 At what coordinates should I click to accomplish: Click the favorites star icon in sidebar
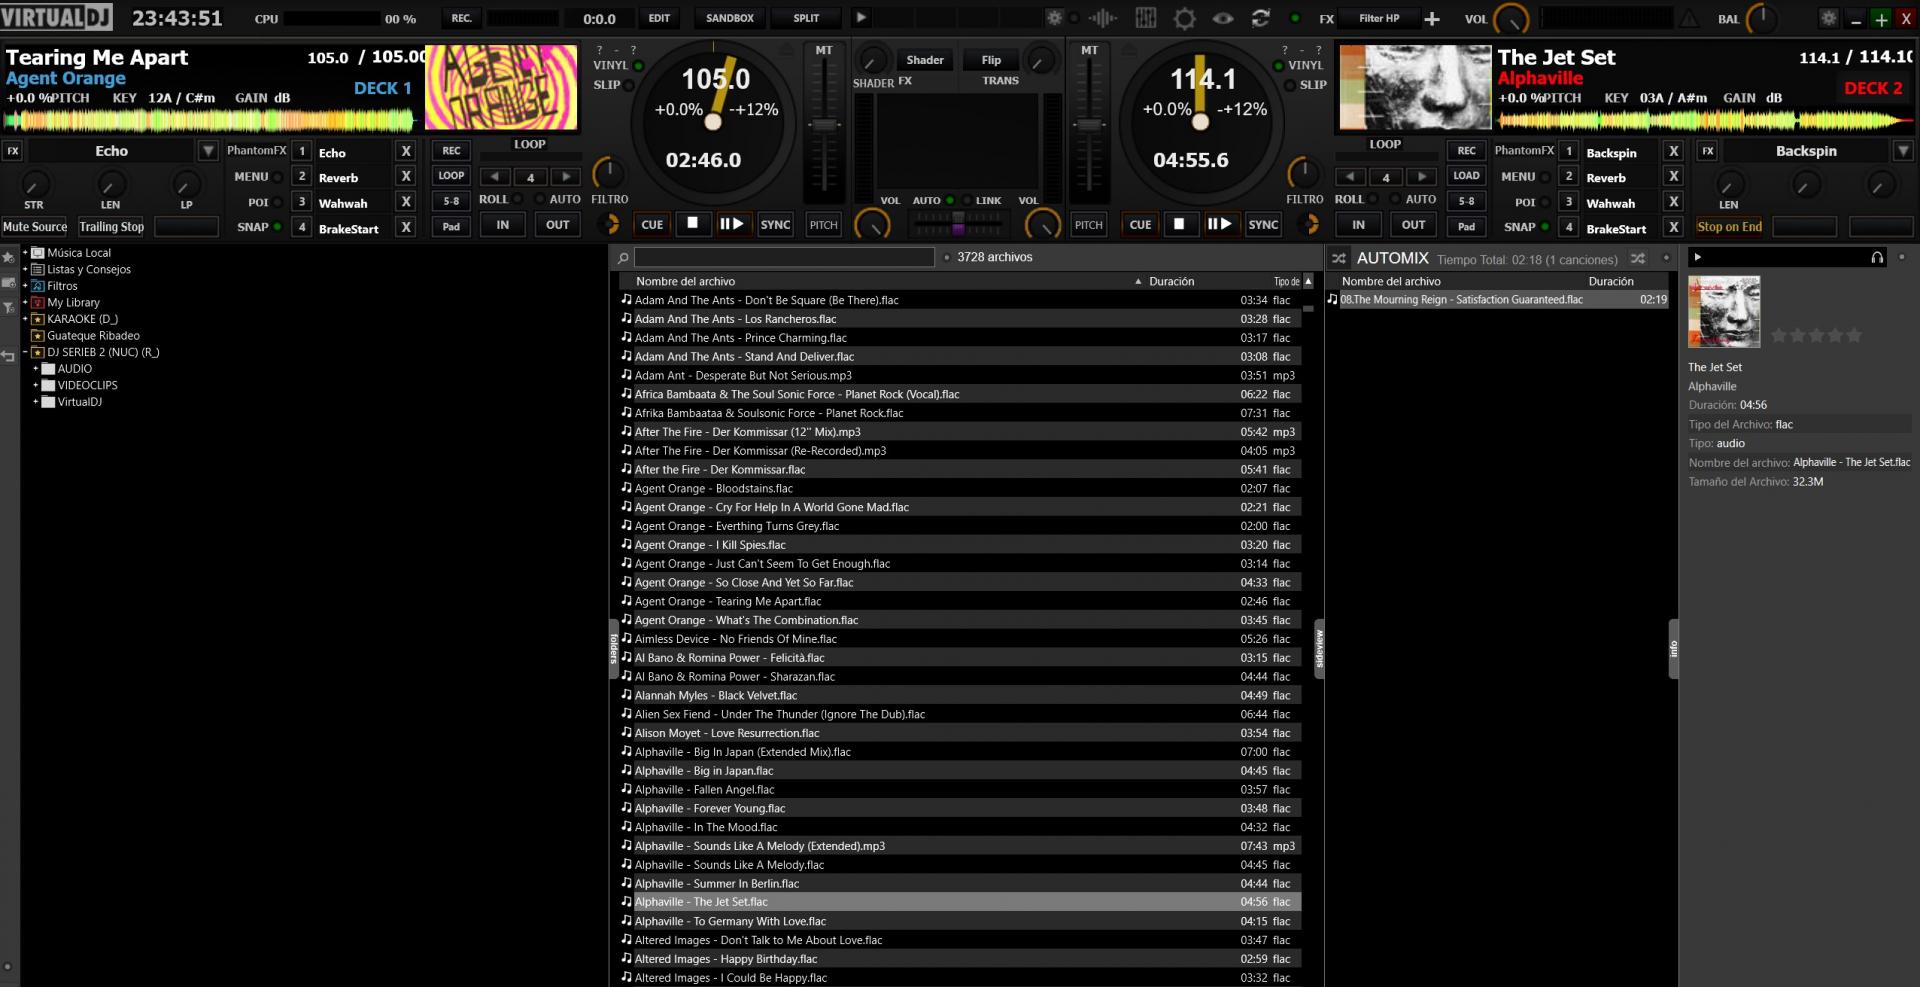coord(9,258)
